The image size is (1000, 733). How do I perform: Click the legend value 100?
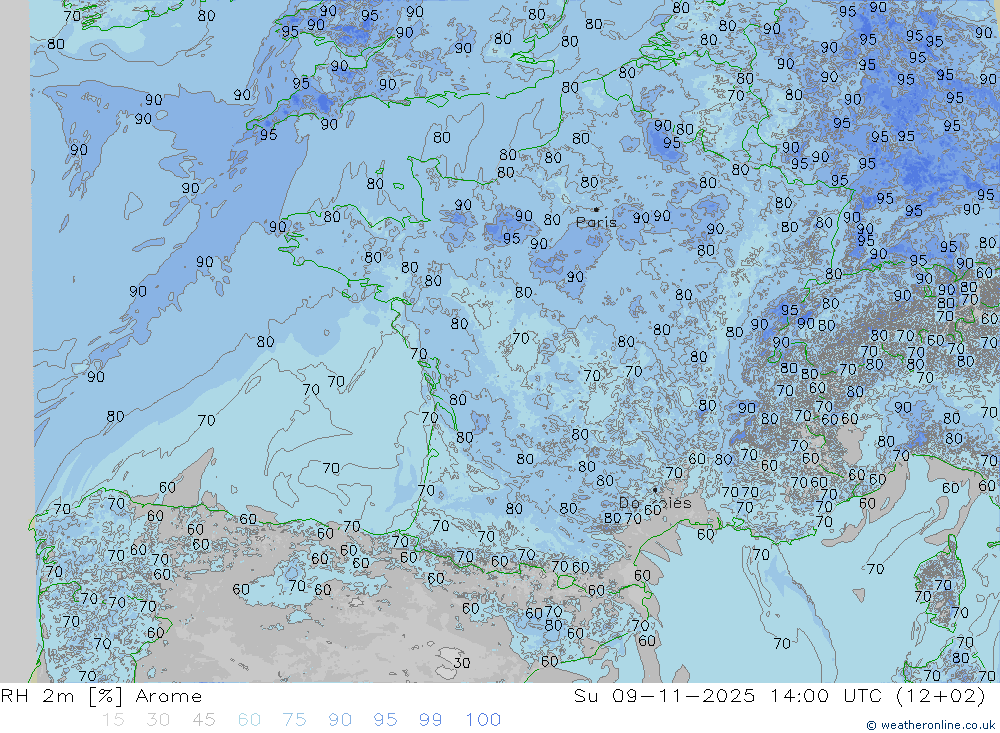coord(483,720)
